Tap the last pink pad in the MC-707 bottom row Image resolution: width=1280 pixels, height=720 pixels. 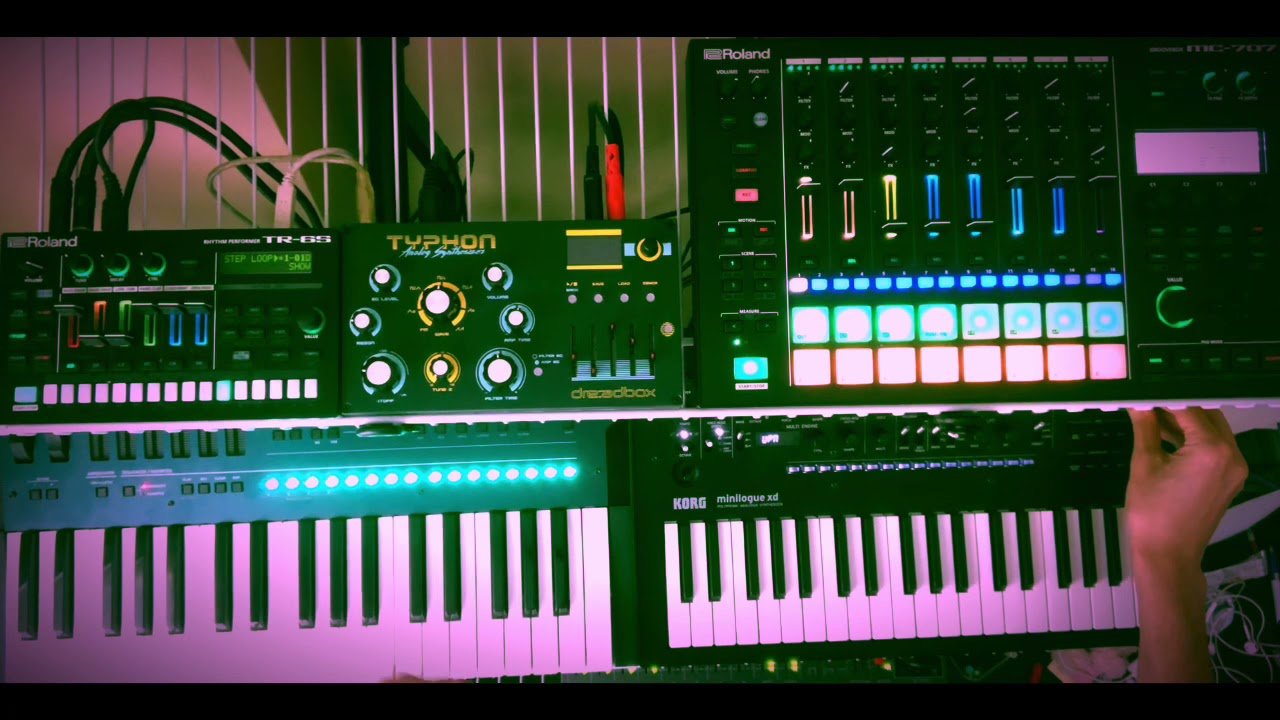point(1107,362)
